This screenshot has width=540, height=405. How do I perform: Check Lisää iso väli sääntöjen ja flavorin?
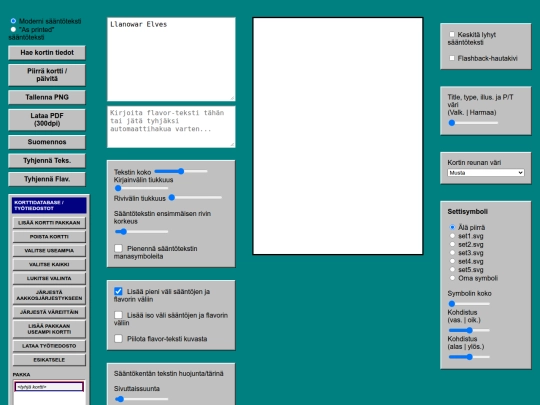point(118,315)
